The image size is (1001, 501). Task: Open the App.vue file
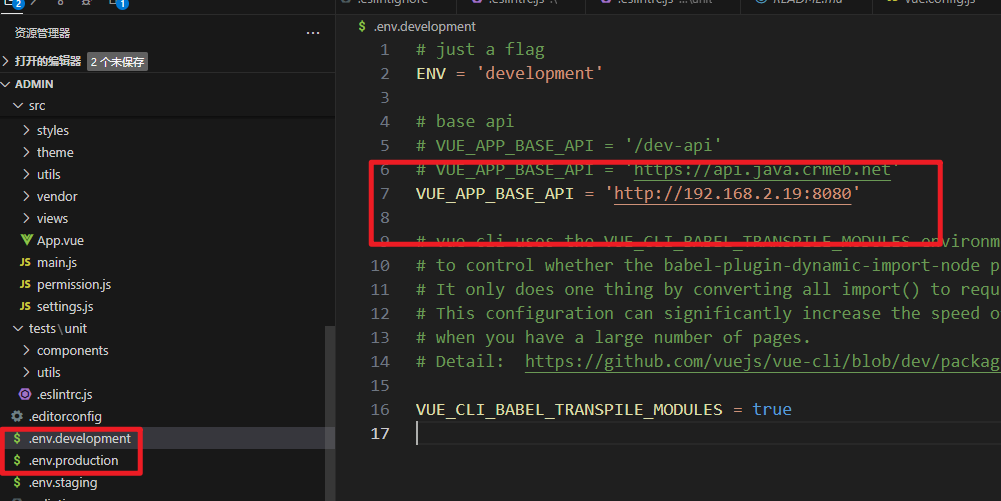[60, 241]
